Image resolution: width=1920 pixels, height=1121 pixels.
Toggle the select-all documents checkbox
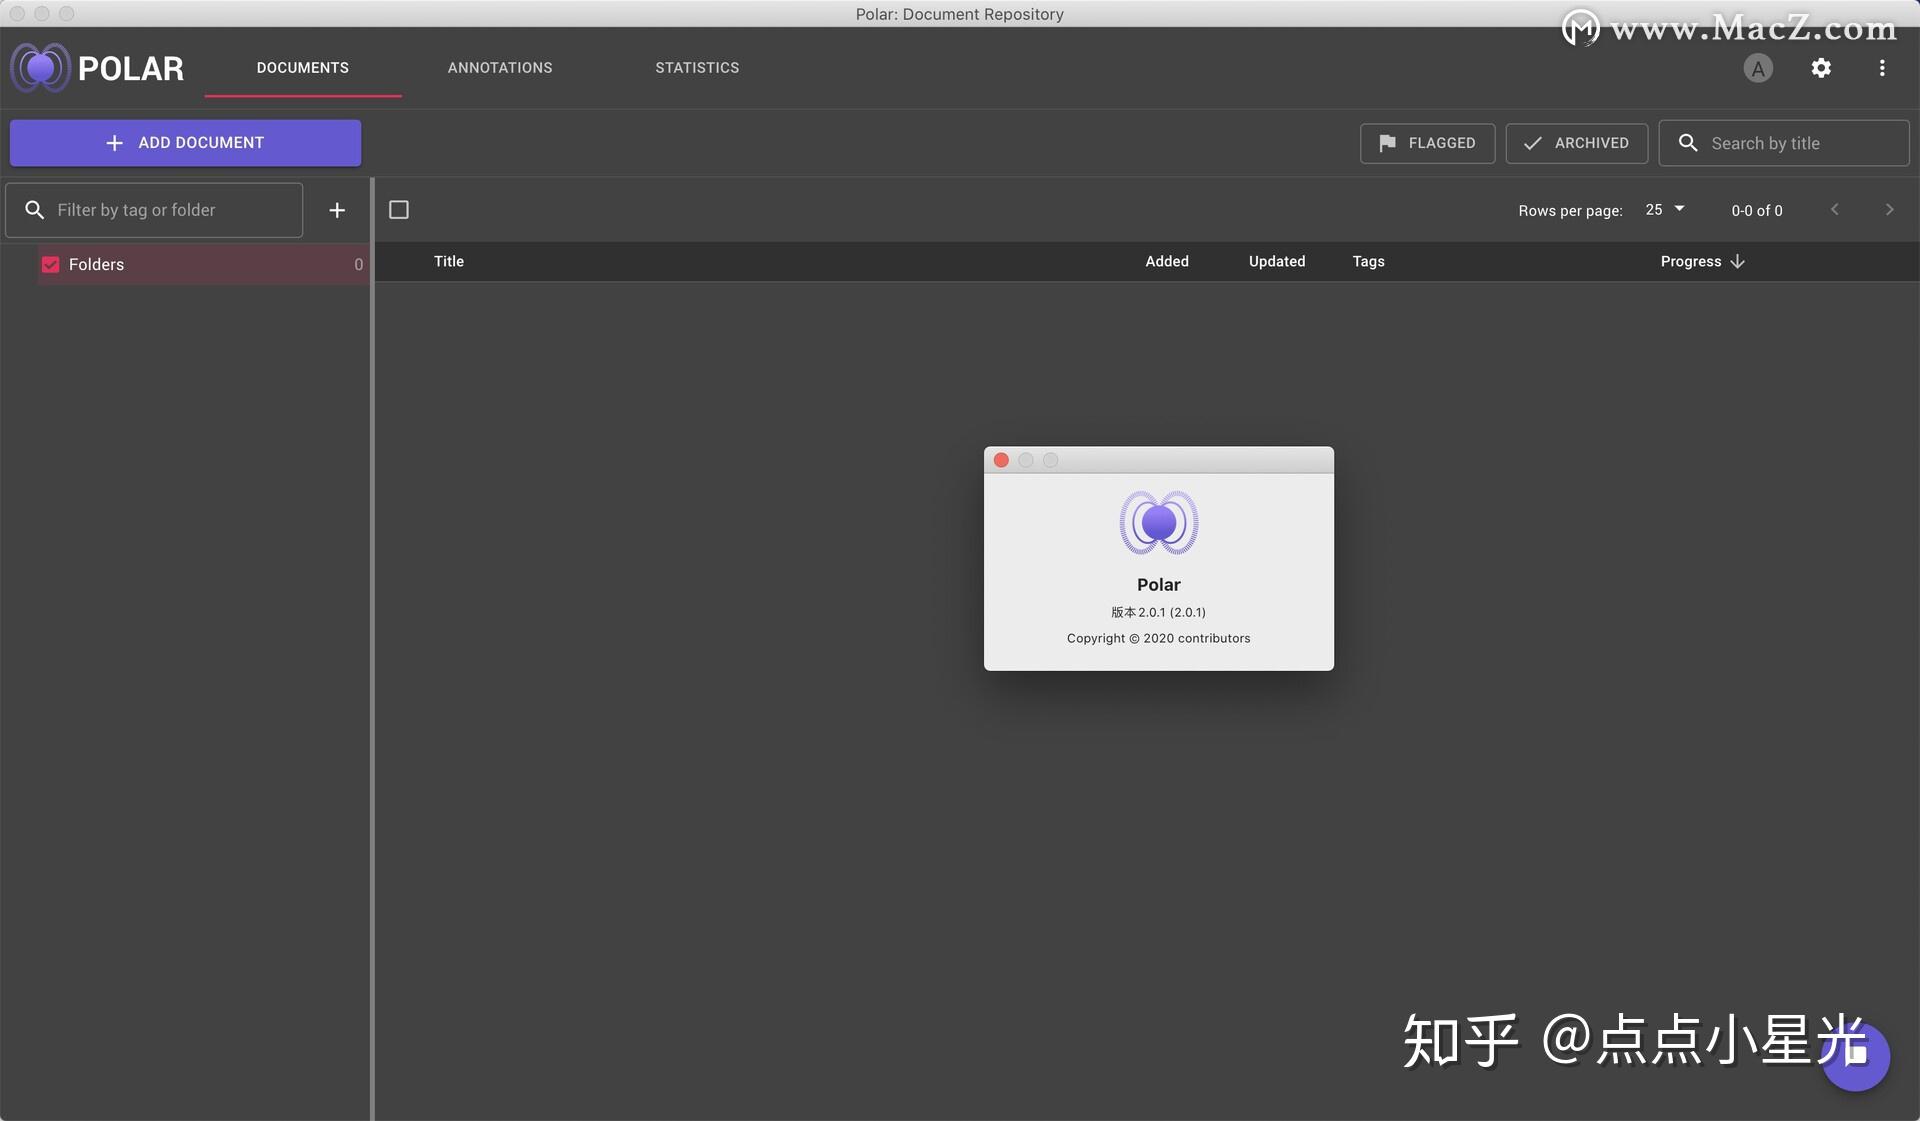point(399,209)
